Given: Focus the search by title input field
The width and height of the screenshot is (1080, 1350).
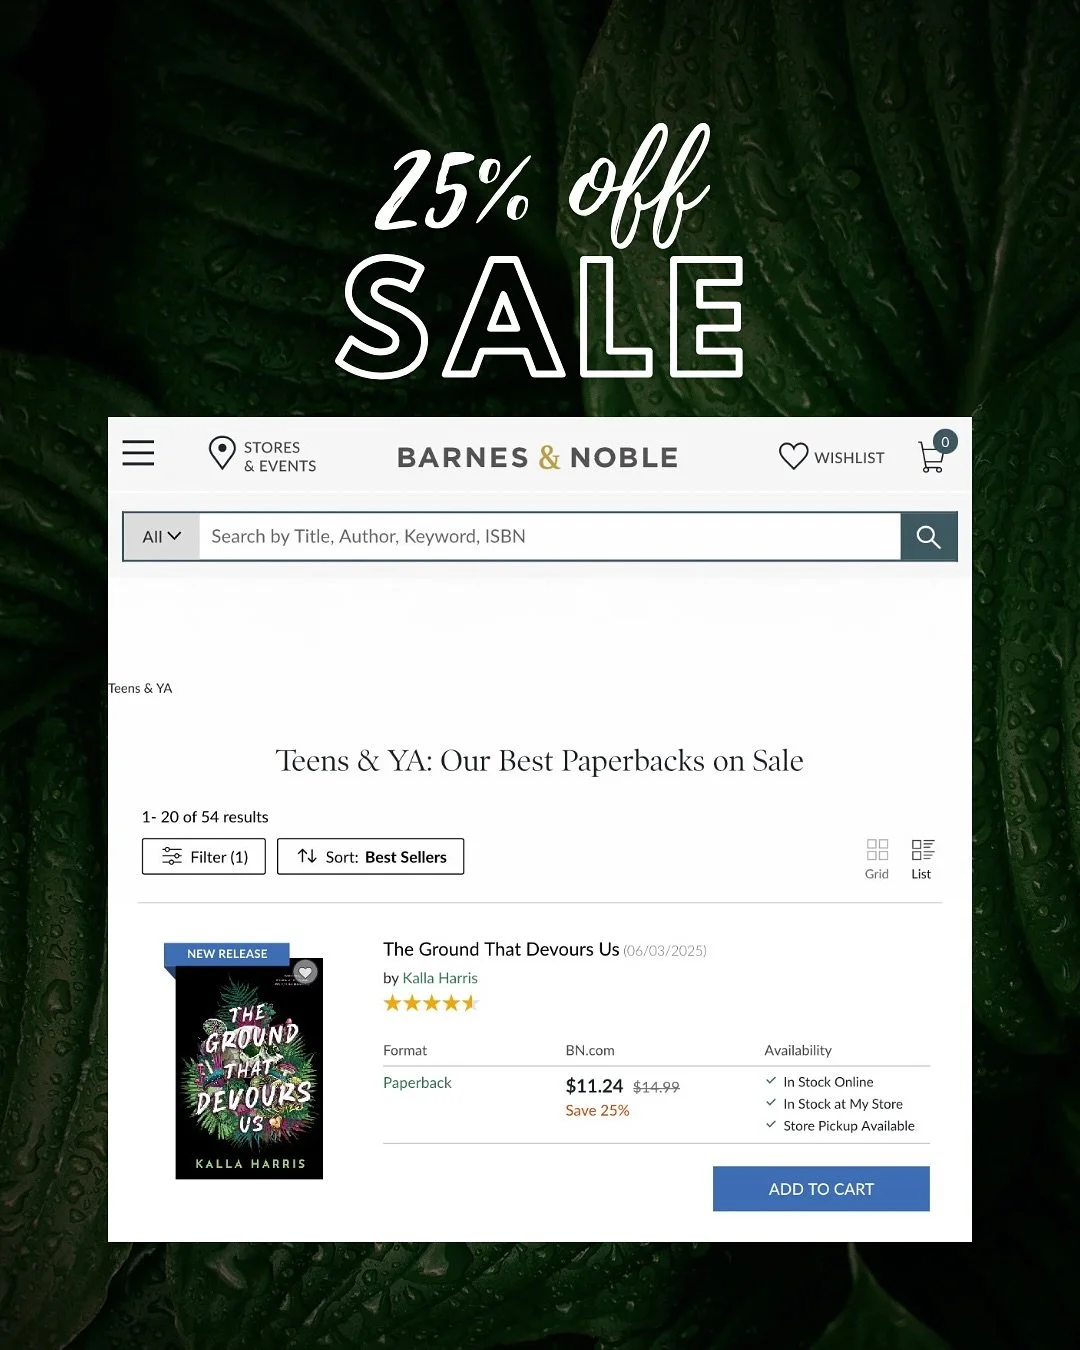Looking at the screenshot, I should point(550,537).
